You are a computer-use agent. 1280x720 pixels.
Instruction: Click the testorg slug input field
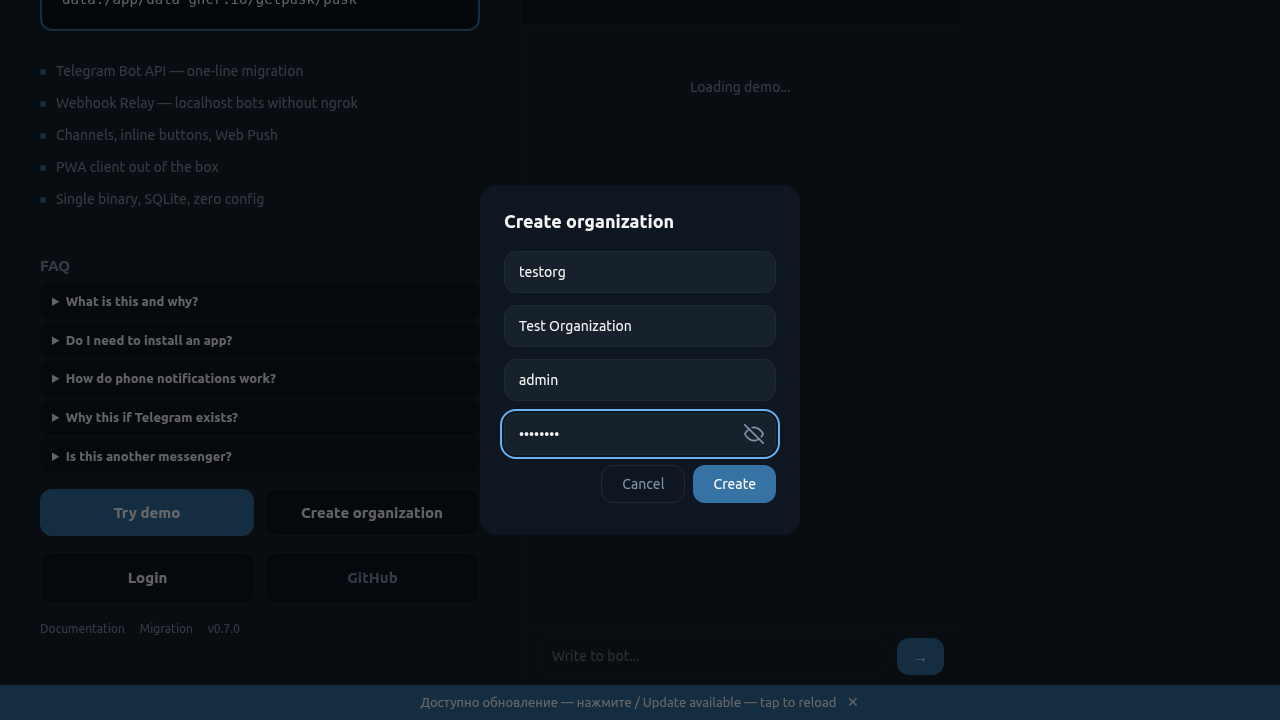pos(640,272)
